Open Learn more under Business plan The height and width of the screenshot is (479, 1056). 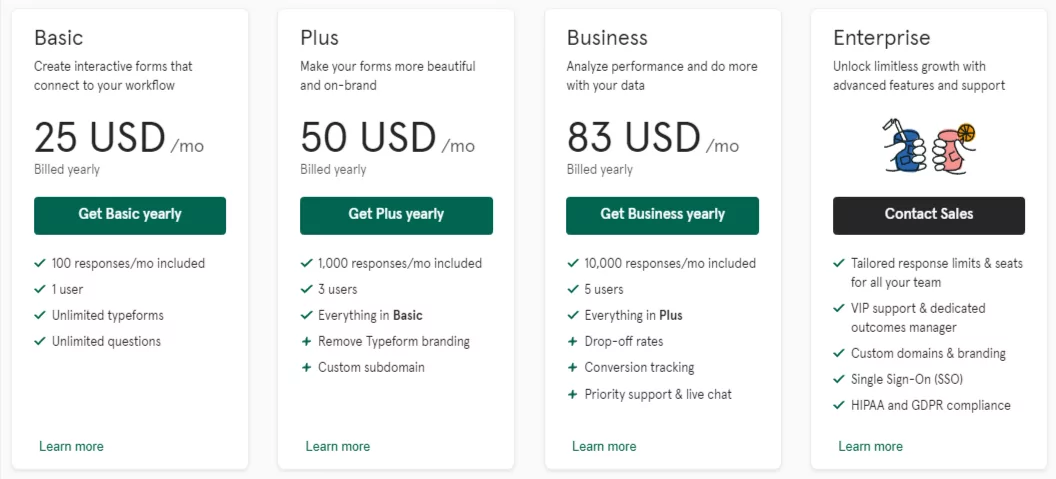603,446
